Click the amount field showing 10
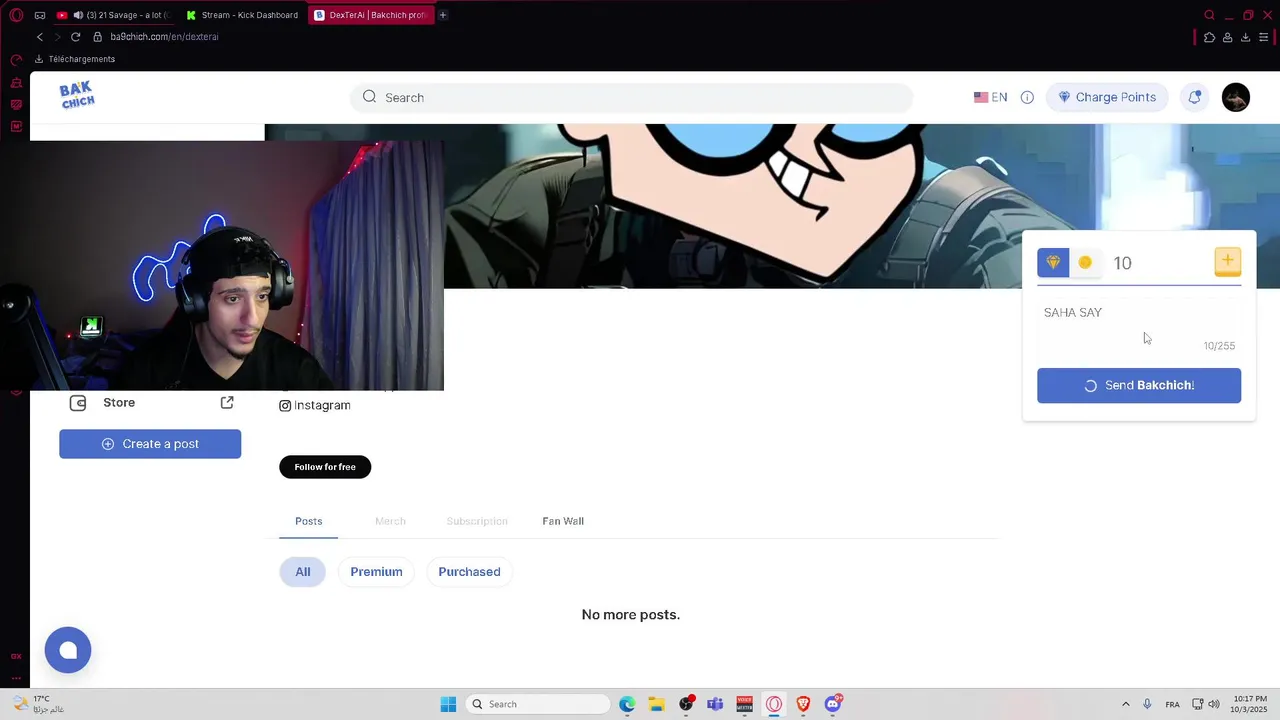The image size is (1280, 720). pyautogui.click(x=1160, y=263)
